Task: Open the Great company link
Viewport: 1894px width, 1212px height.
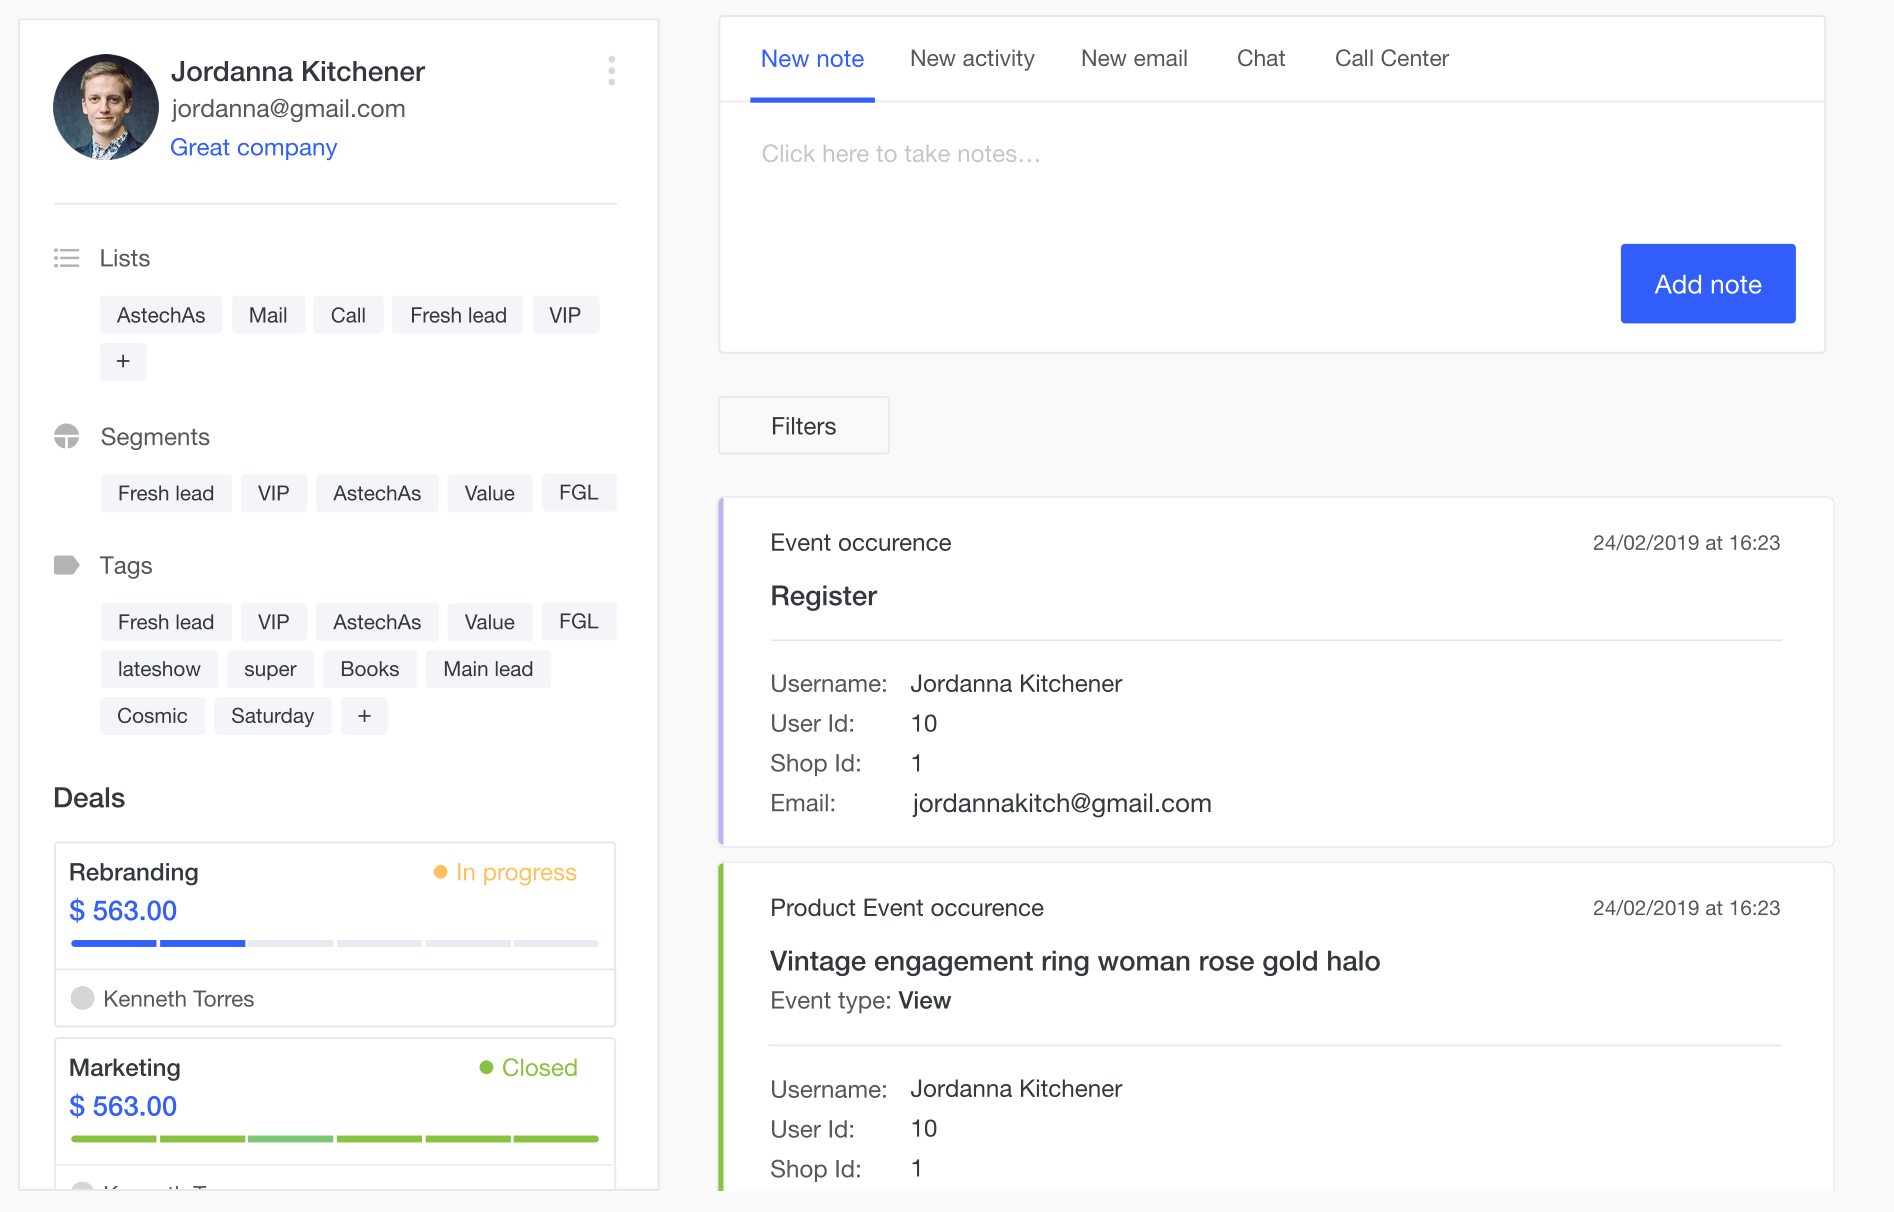Action: (x=253, y=147)
